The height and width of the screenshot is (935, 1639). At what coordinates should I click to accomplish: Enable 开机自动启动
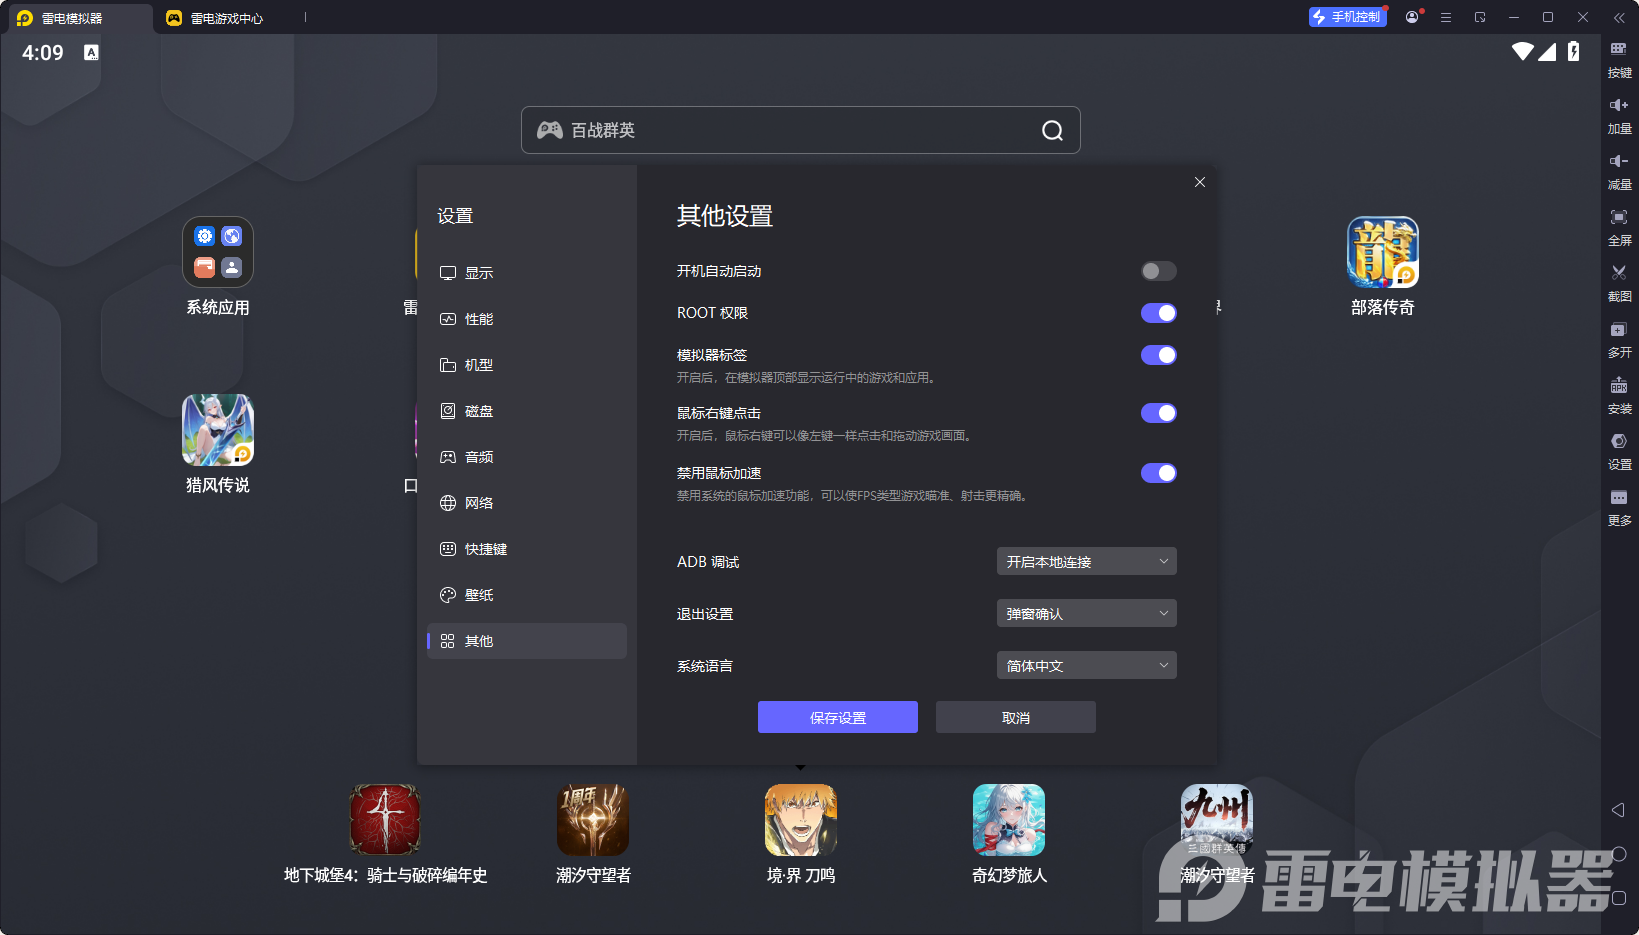(1157, 271)
